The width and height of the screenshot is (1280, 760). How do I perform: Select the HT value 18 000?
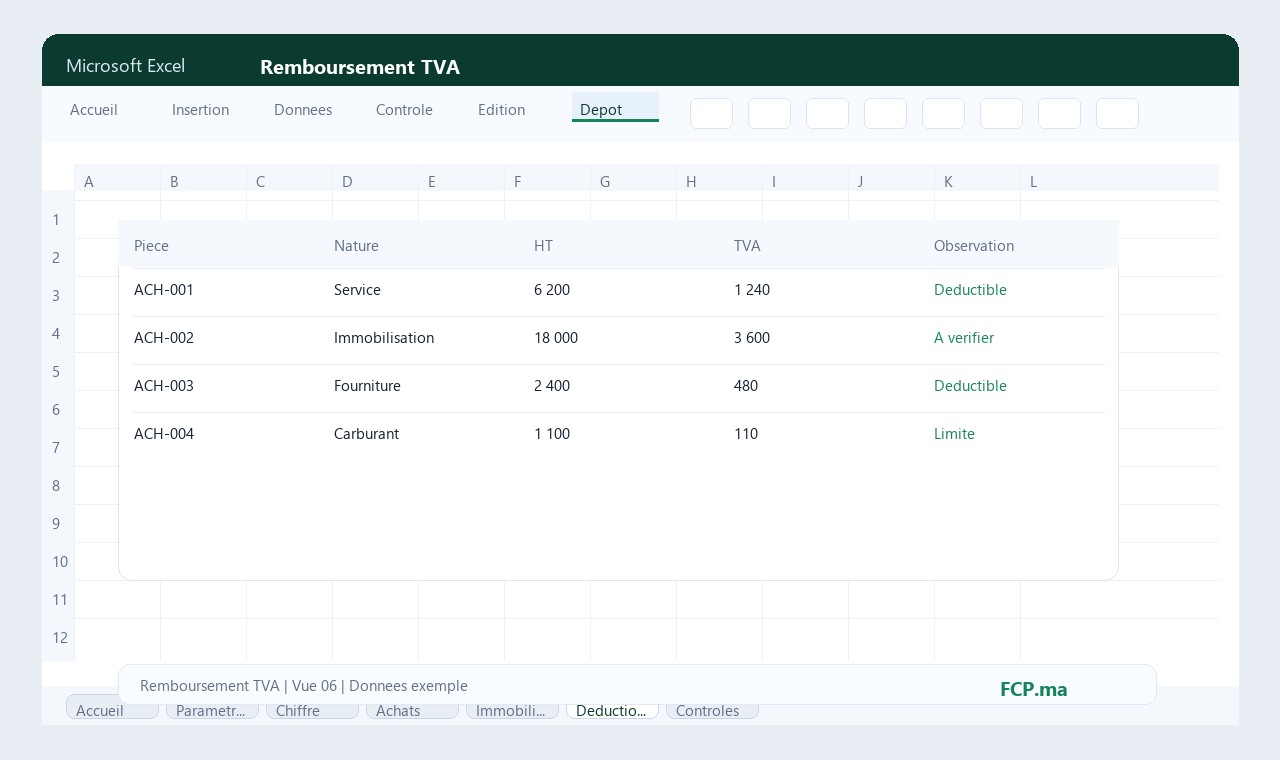pos(556,338)
